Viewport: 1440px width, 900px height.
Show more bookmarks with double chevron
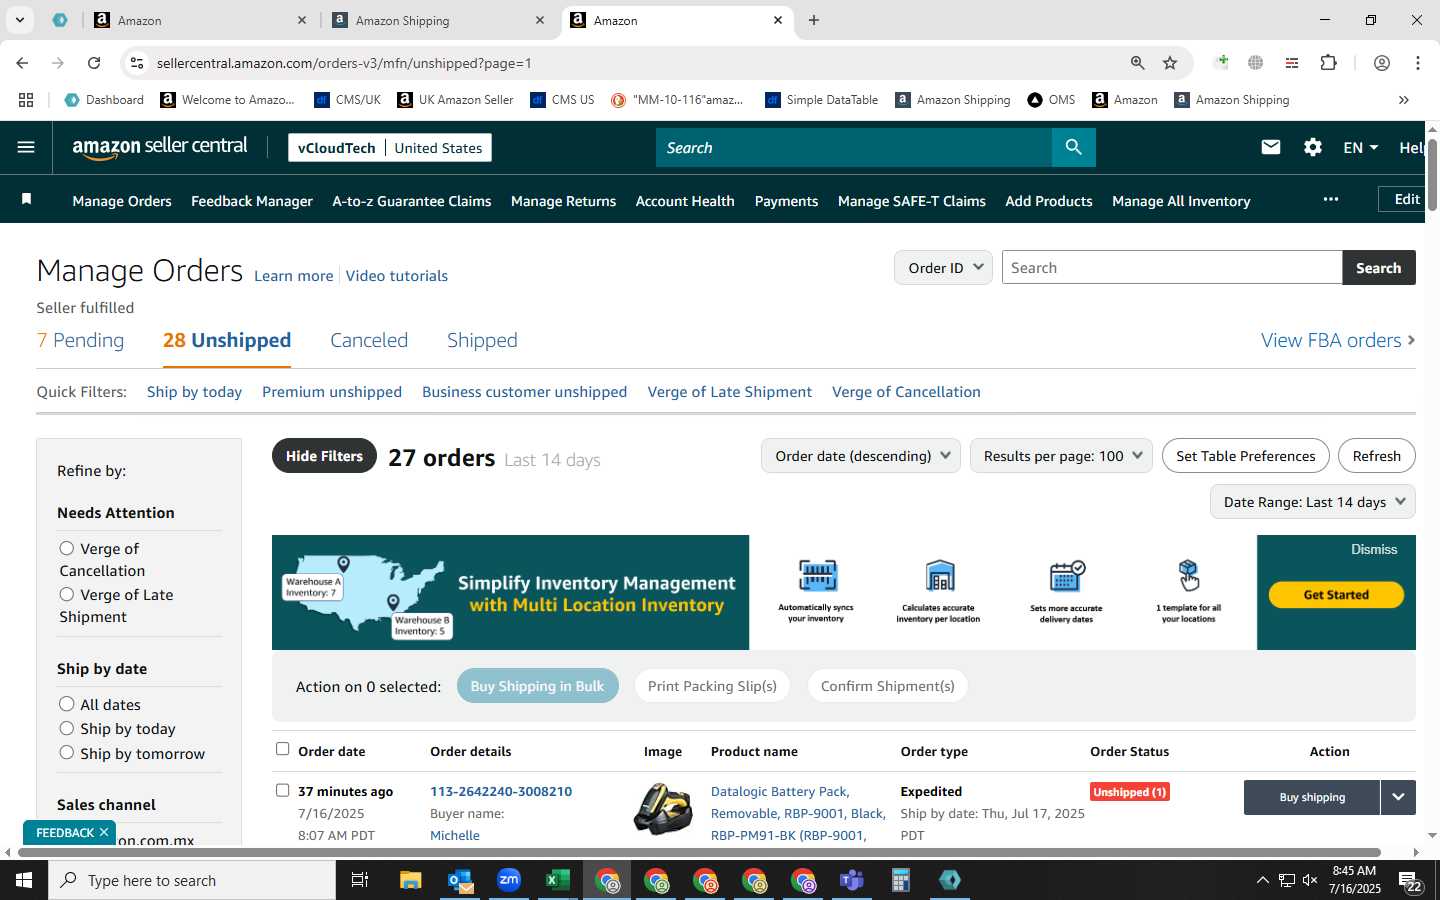pyautogui.click(x=1403, y=100)
